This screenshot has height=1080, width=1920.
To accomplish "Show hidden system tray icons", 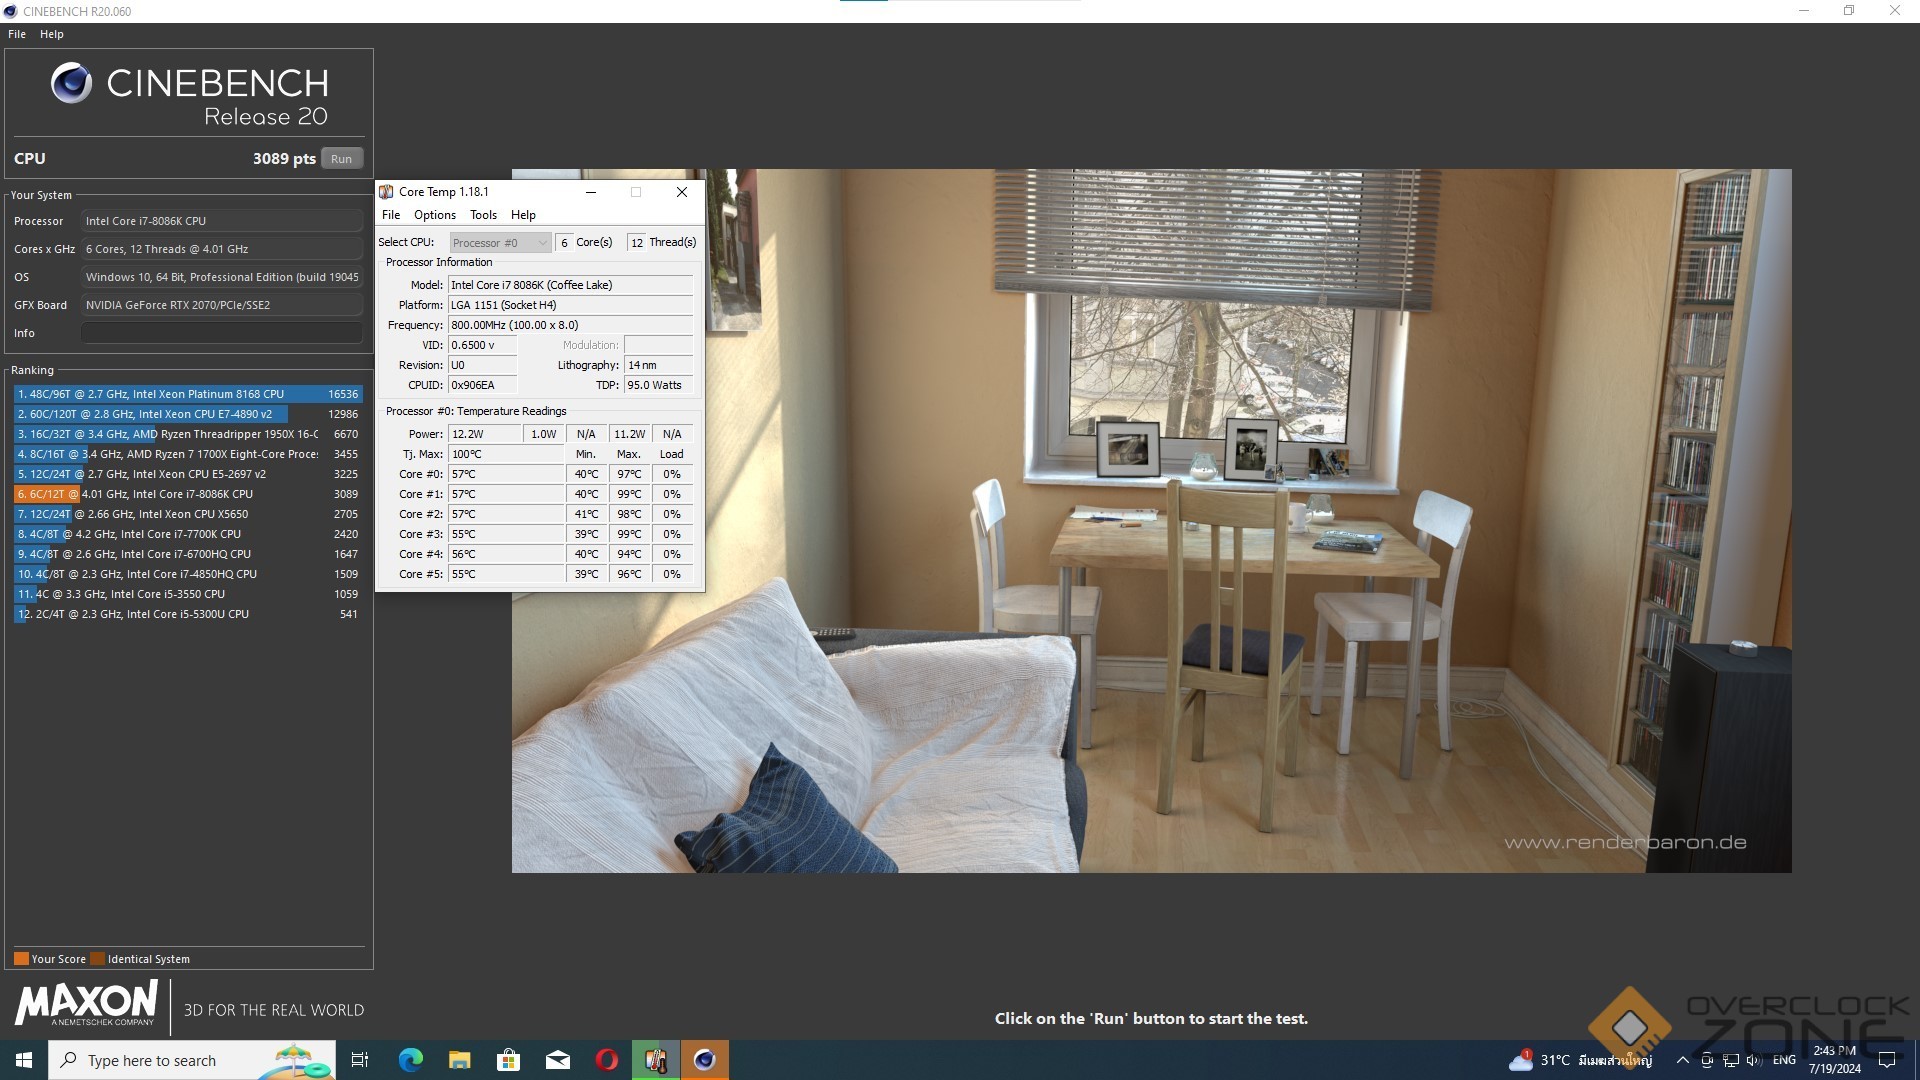I will (1682, 1060).
